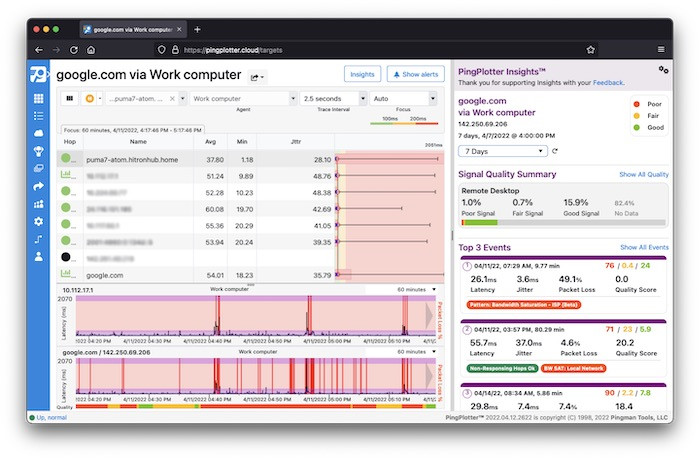
Task: Click the PingPlotter logo in the sidebar
Action: coord(38,74)
